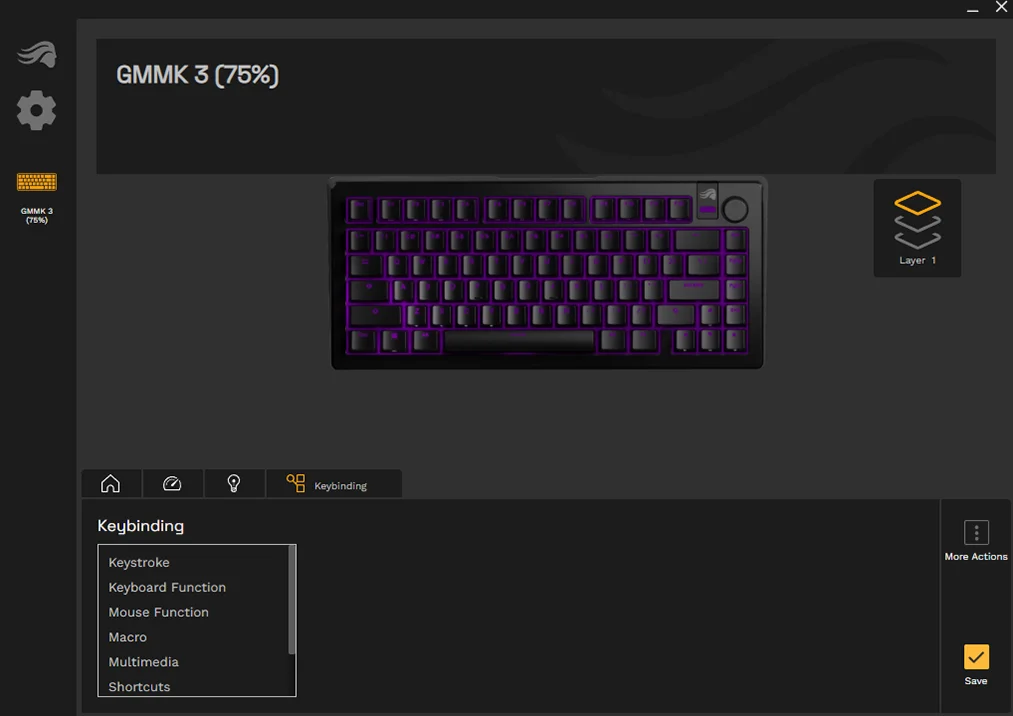
Task: Open the Glorious logo home page
Action: click(x=37, y=54)
